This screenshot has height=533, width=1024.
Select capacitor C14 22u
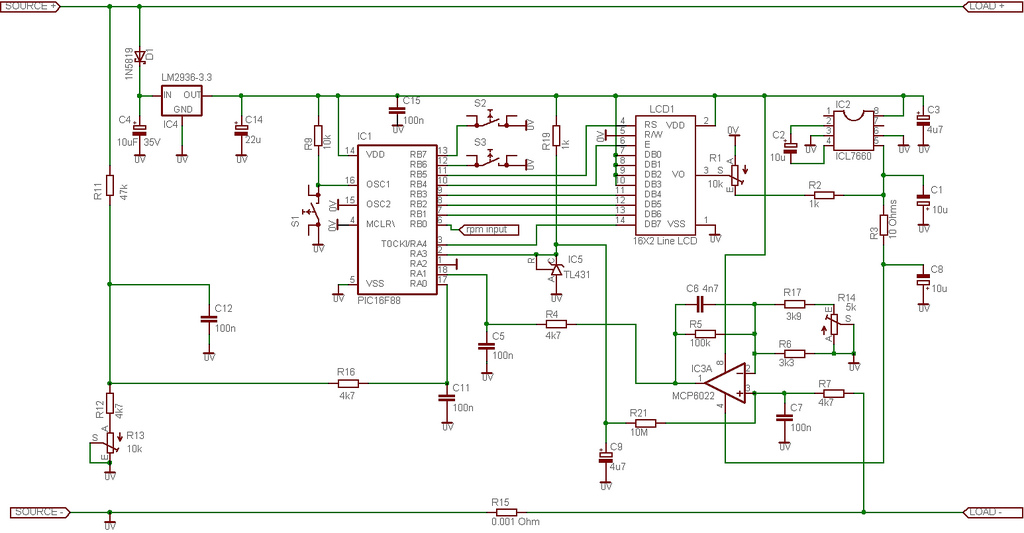tap(241, 129)
